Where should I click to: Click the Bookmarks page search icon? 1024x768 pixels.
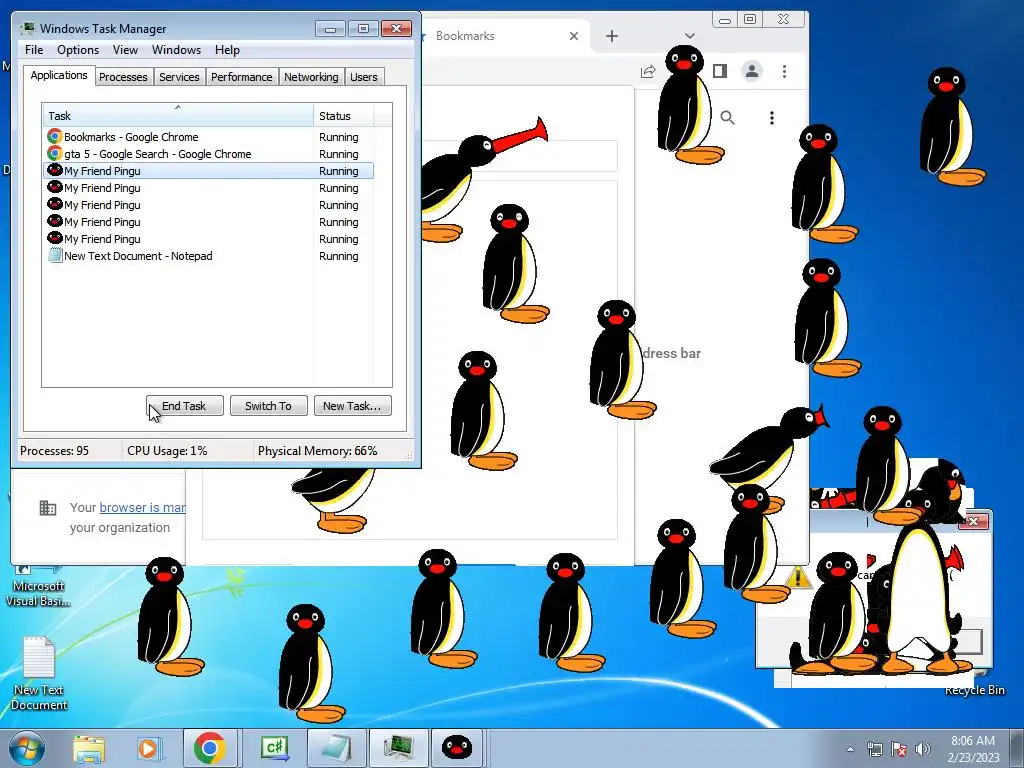[x=727, y=118]
